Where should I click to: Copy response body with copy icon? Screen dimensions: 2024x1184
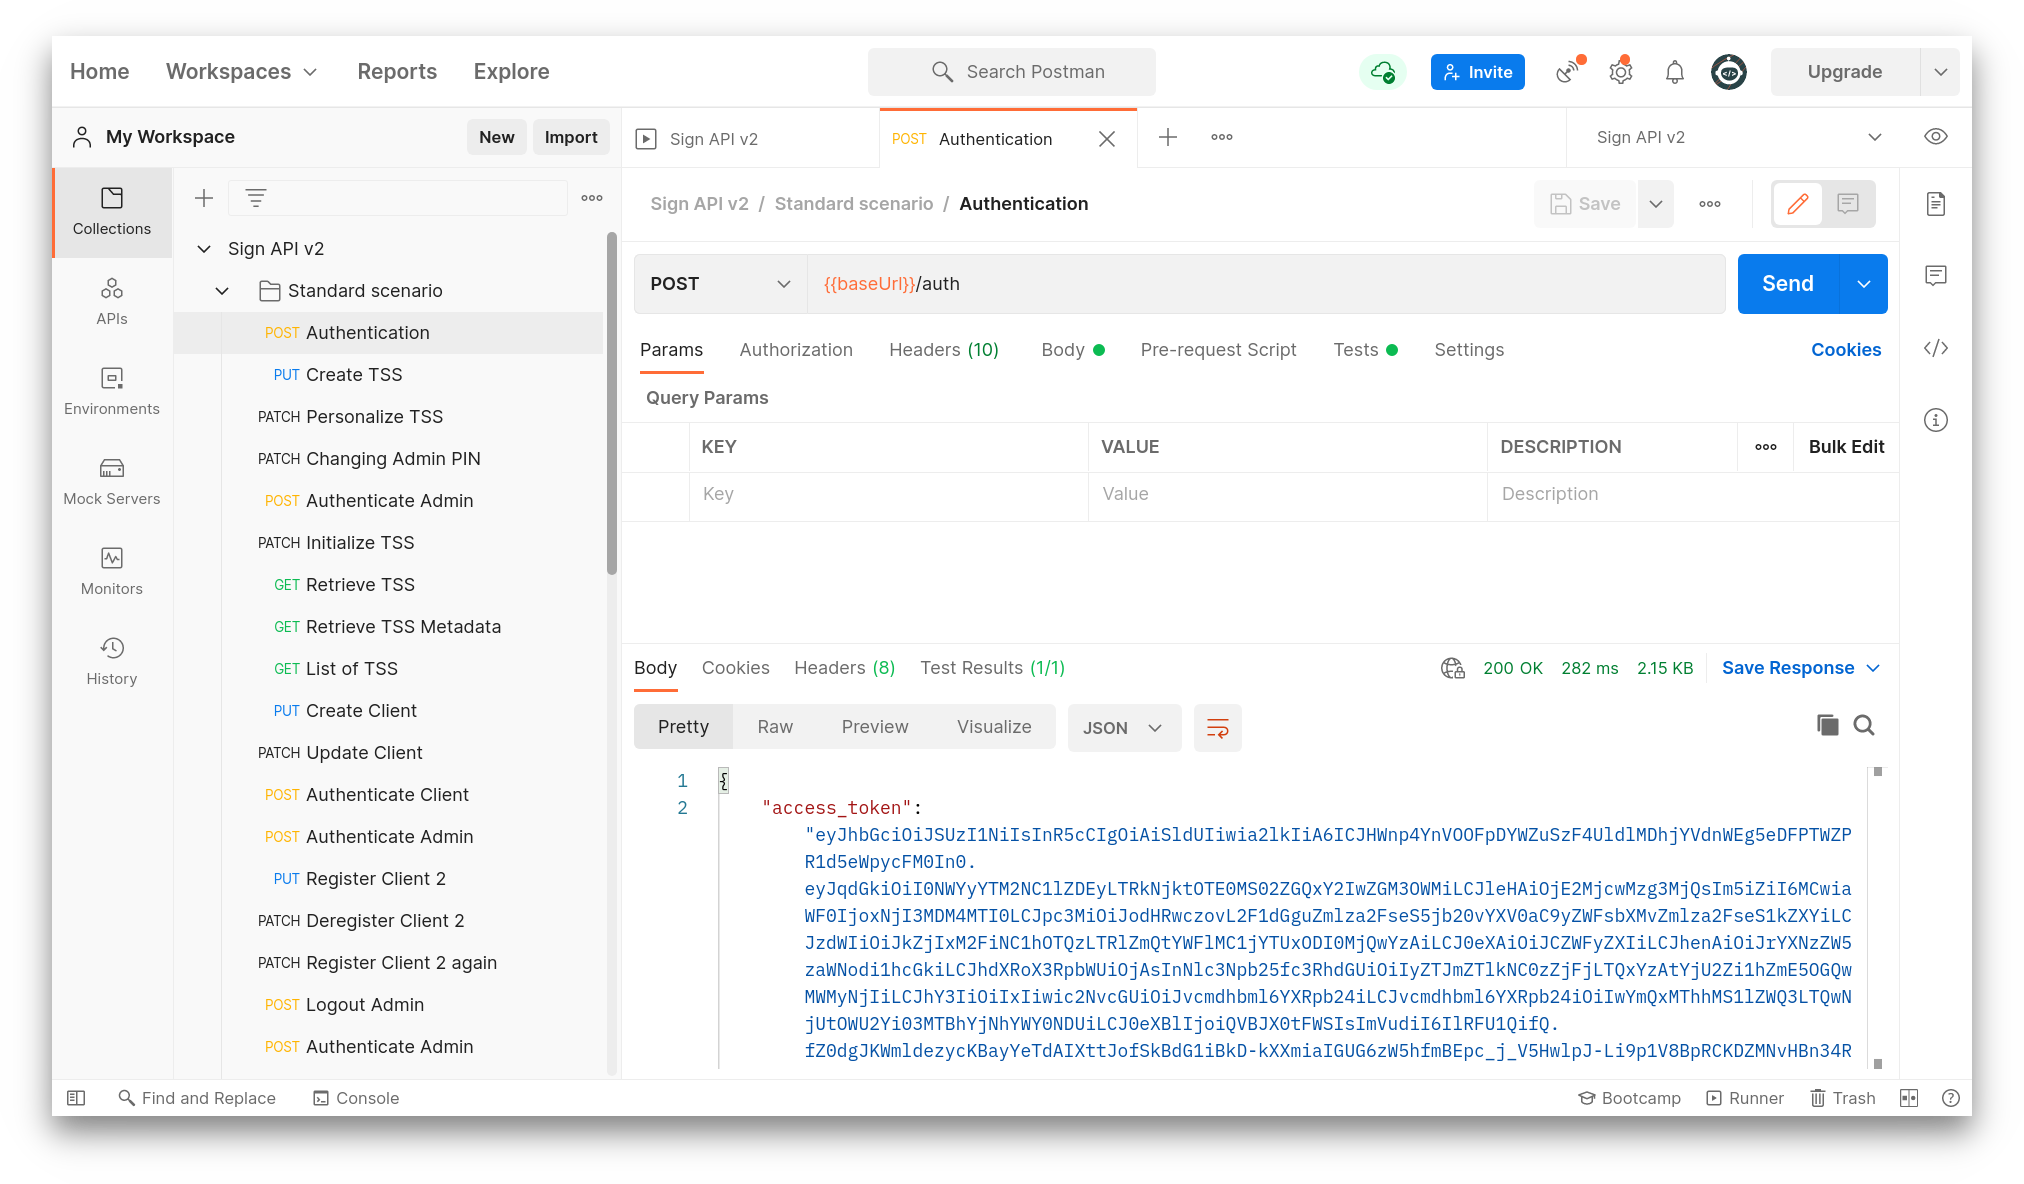(1827, 725)
